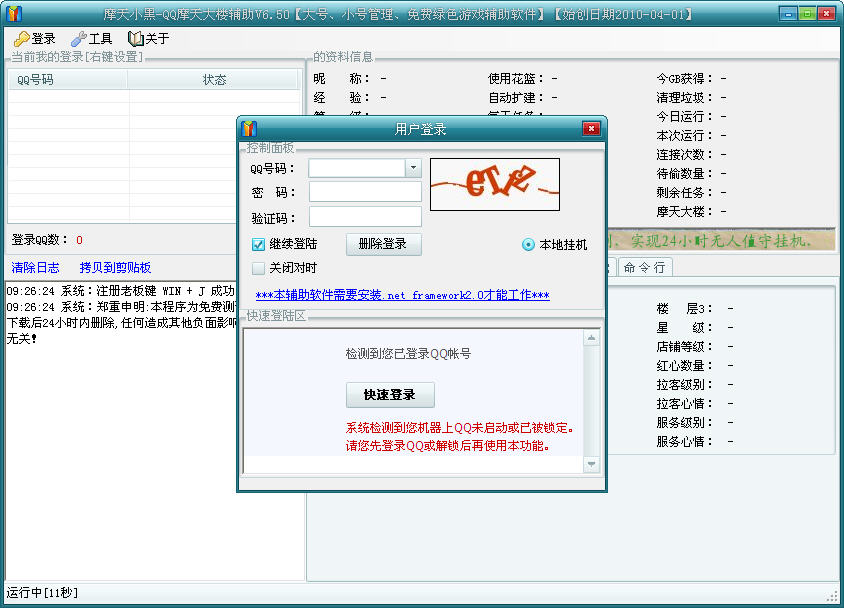Close the main application window

(x=826, y=14)
